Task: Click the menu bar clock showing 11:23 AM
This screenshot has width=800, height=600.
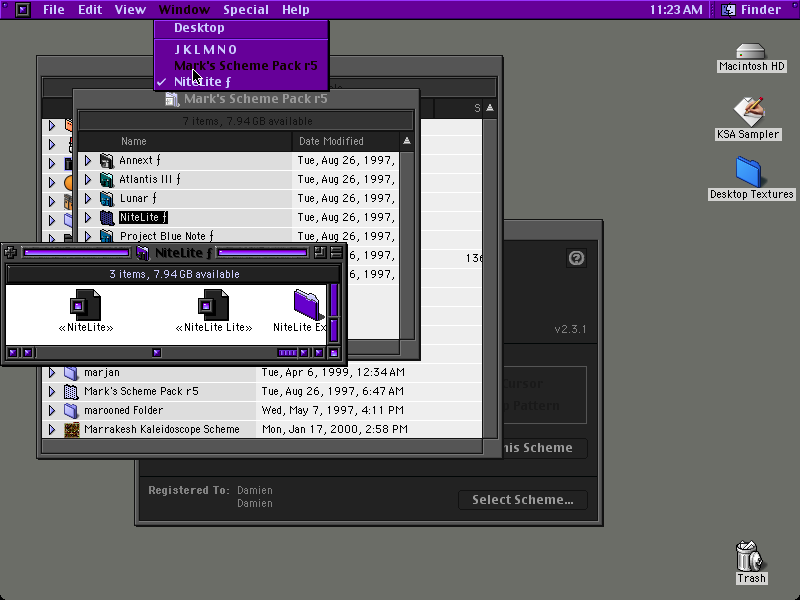Action: pyautogui.click(x=676, y=10)
